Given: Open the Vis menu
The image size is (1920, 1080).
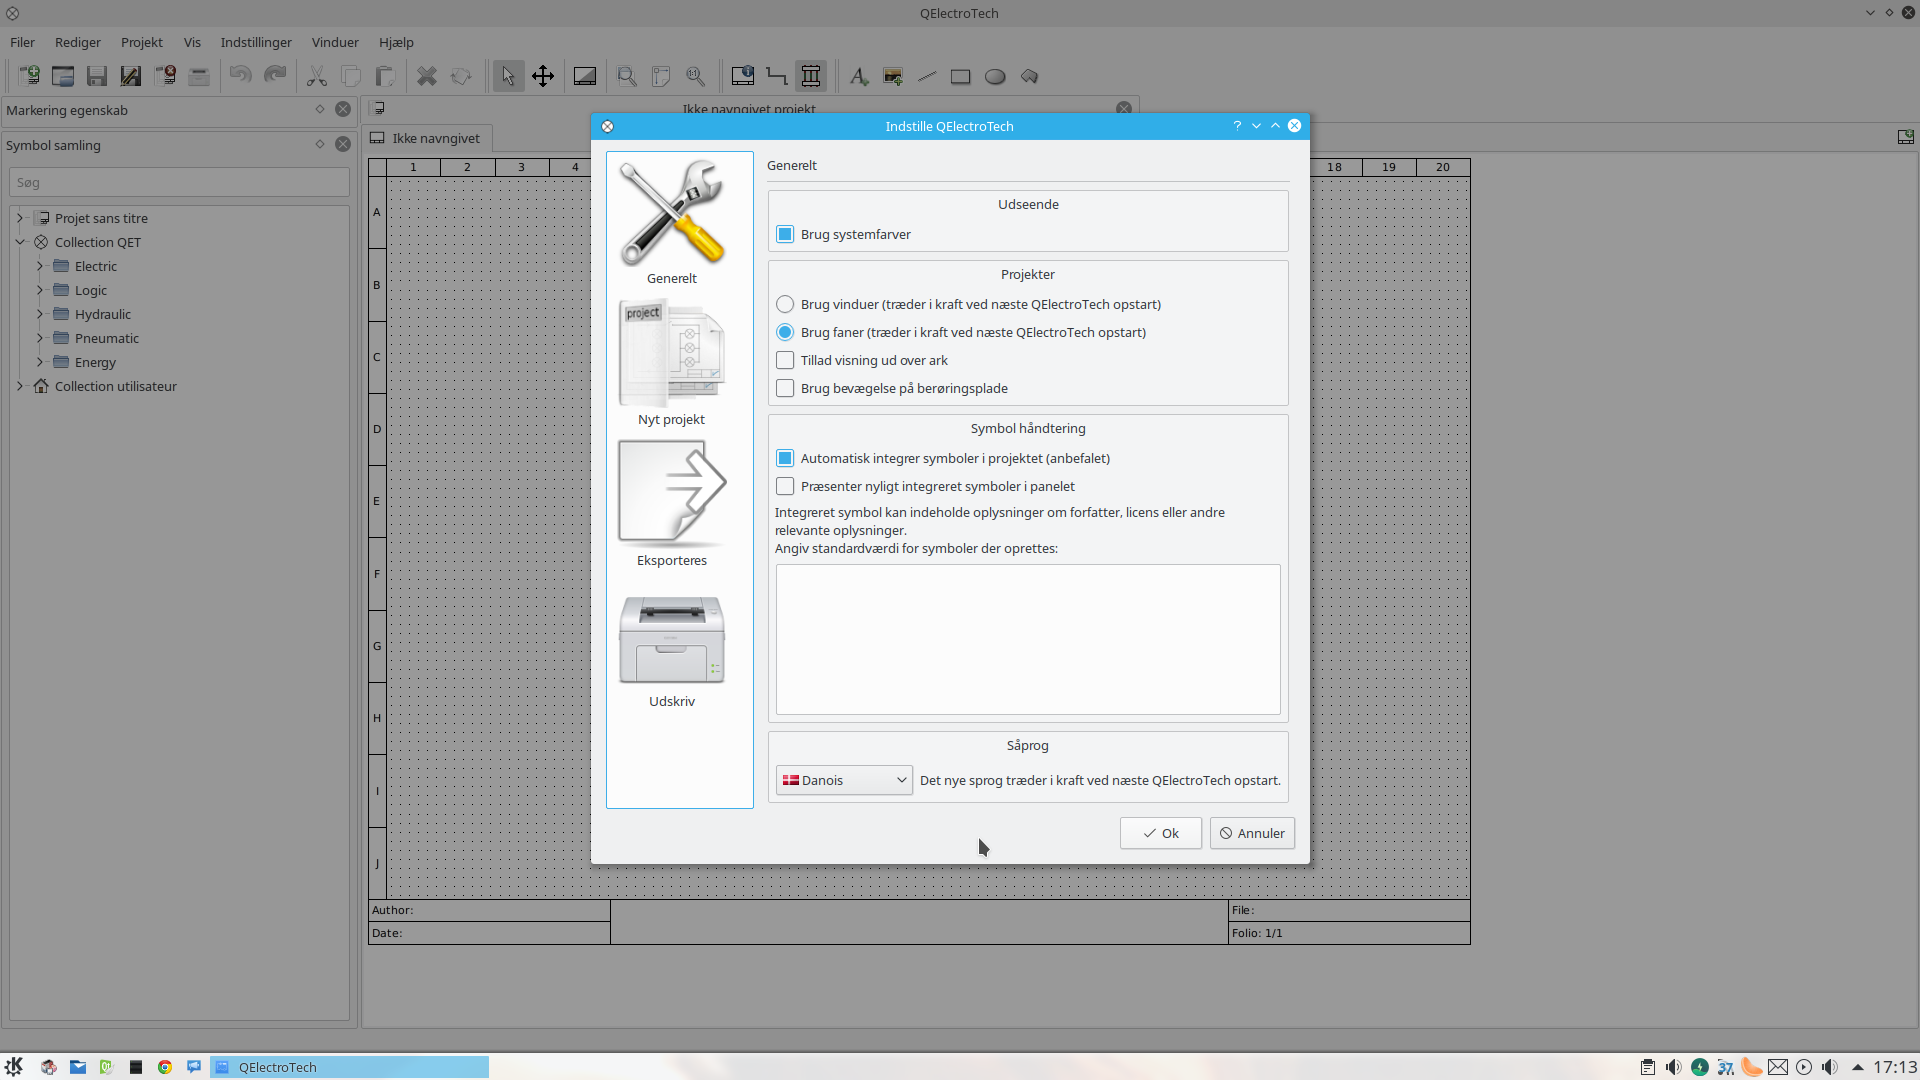Looking at the screenshot, I should pos(192,42).
